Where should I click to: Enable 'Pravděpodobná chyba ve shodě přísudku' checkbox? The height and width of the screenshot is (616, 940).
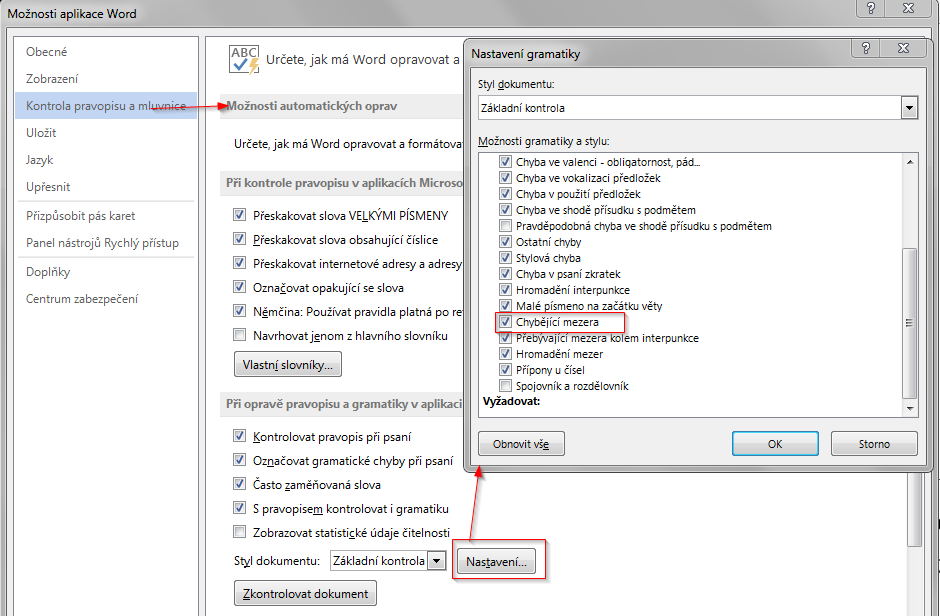(505, 226)
